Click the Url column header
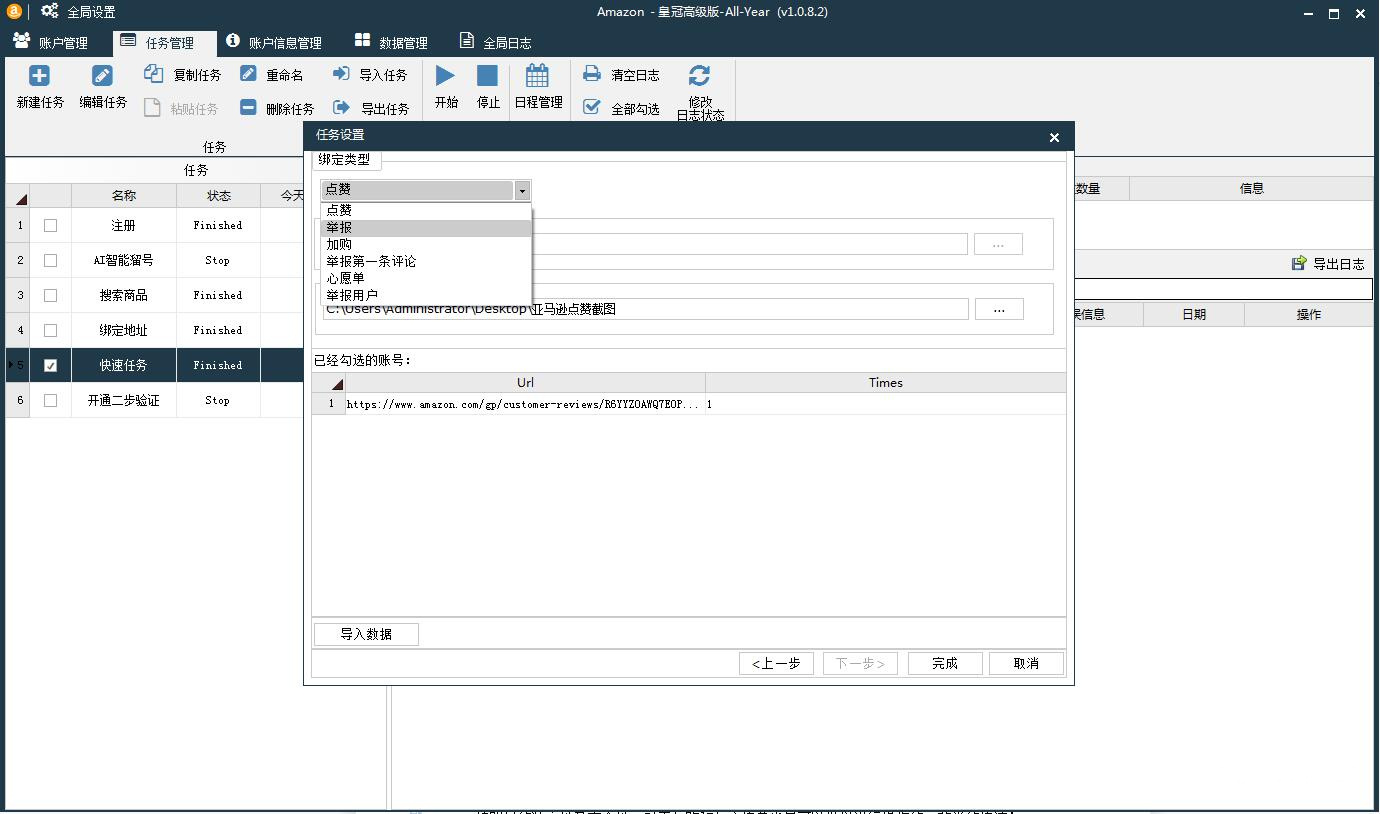The image size is (1380, 814). coord(525,382)
